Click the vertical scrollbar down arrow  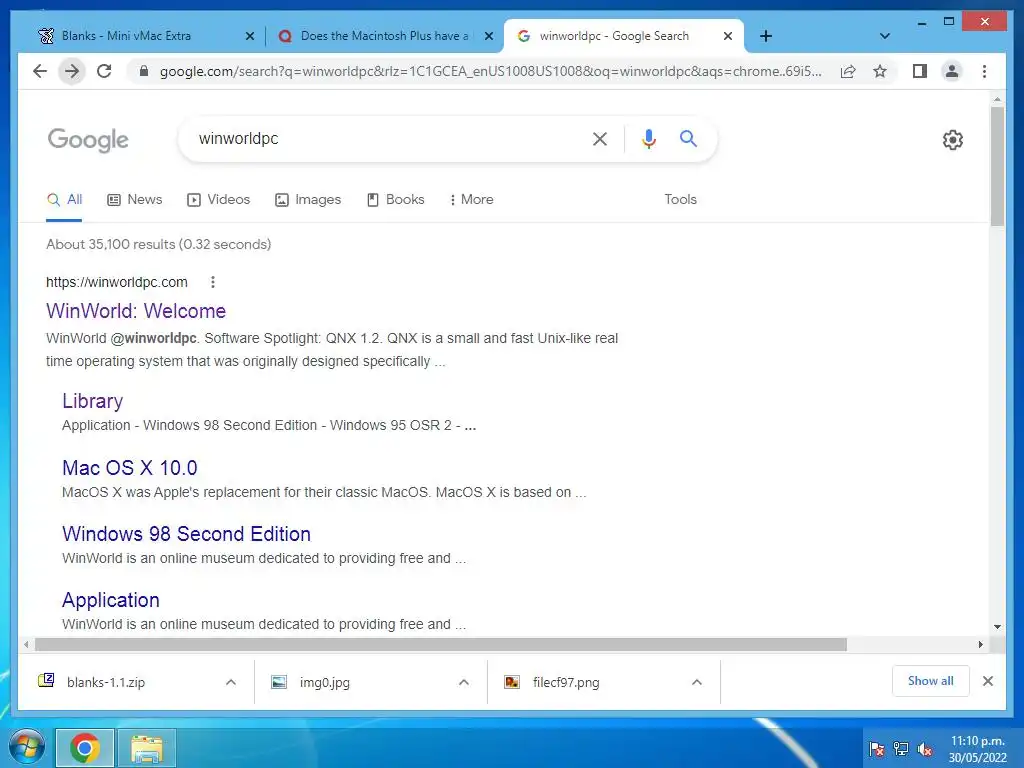997,627
